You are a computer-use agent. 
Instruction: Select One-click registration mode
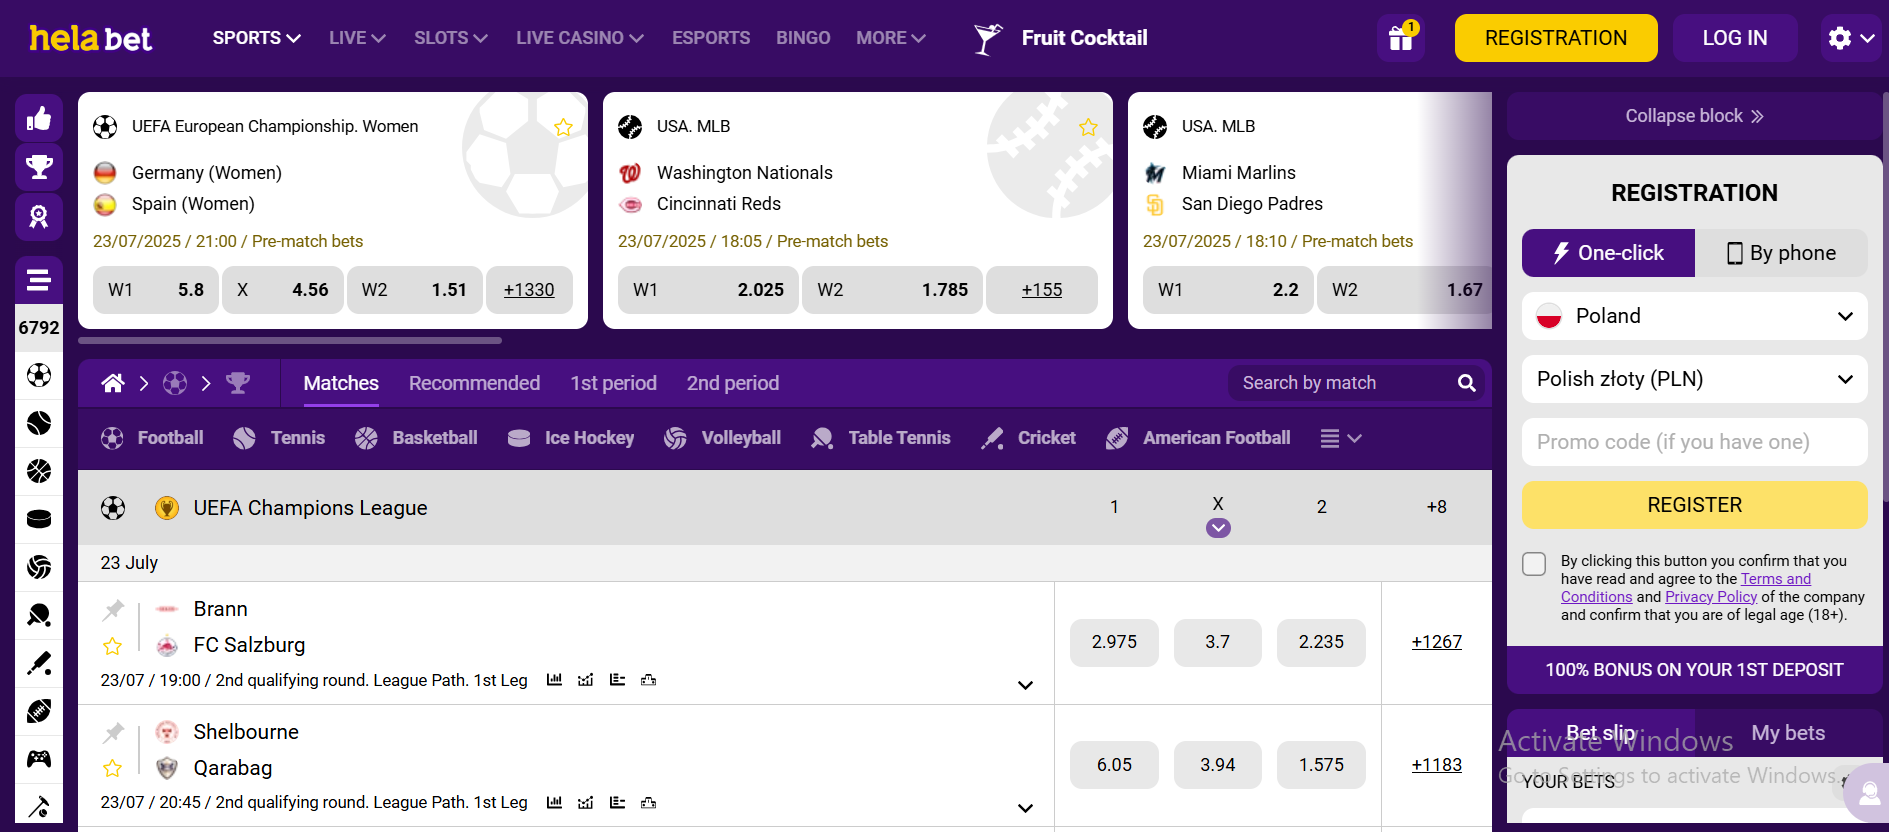1608,253
